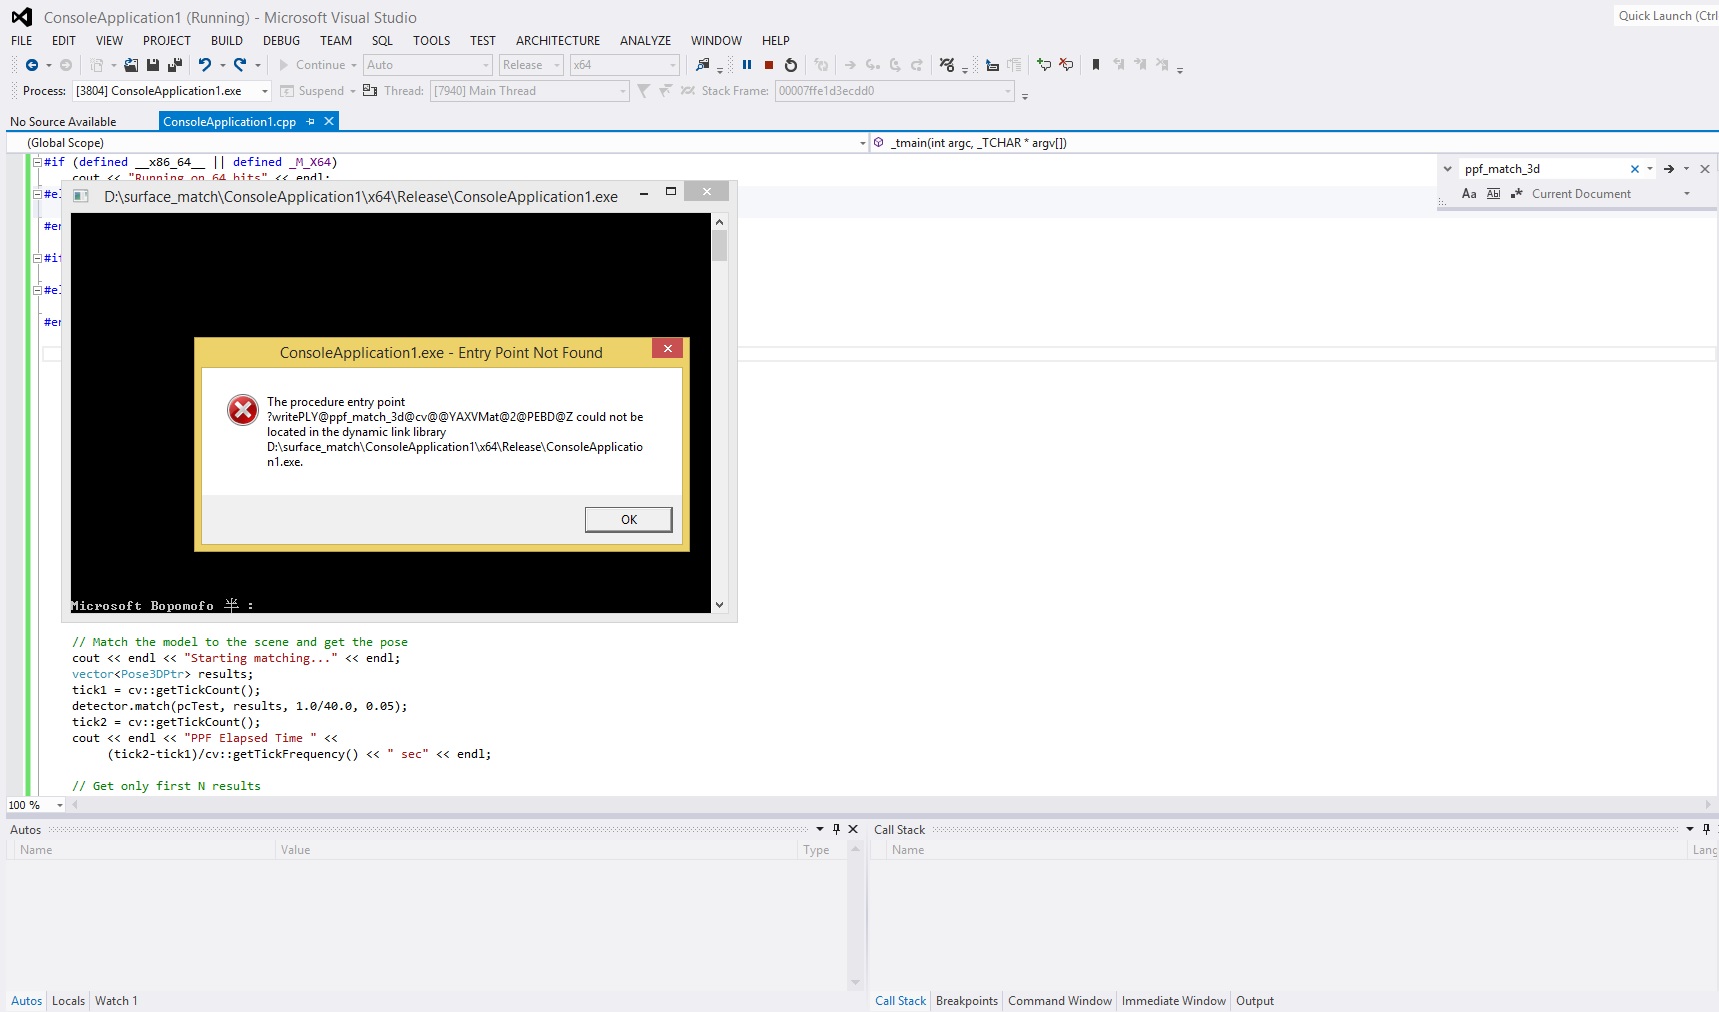Expand find box to show replace
This screenshot has width=1719, height=1012.
1447,169
